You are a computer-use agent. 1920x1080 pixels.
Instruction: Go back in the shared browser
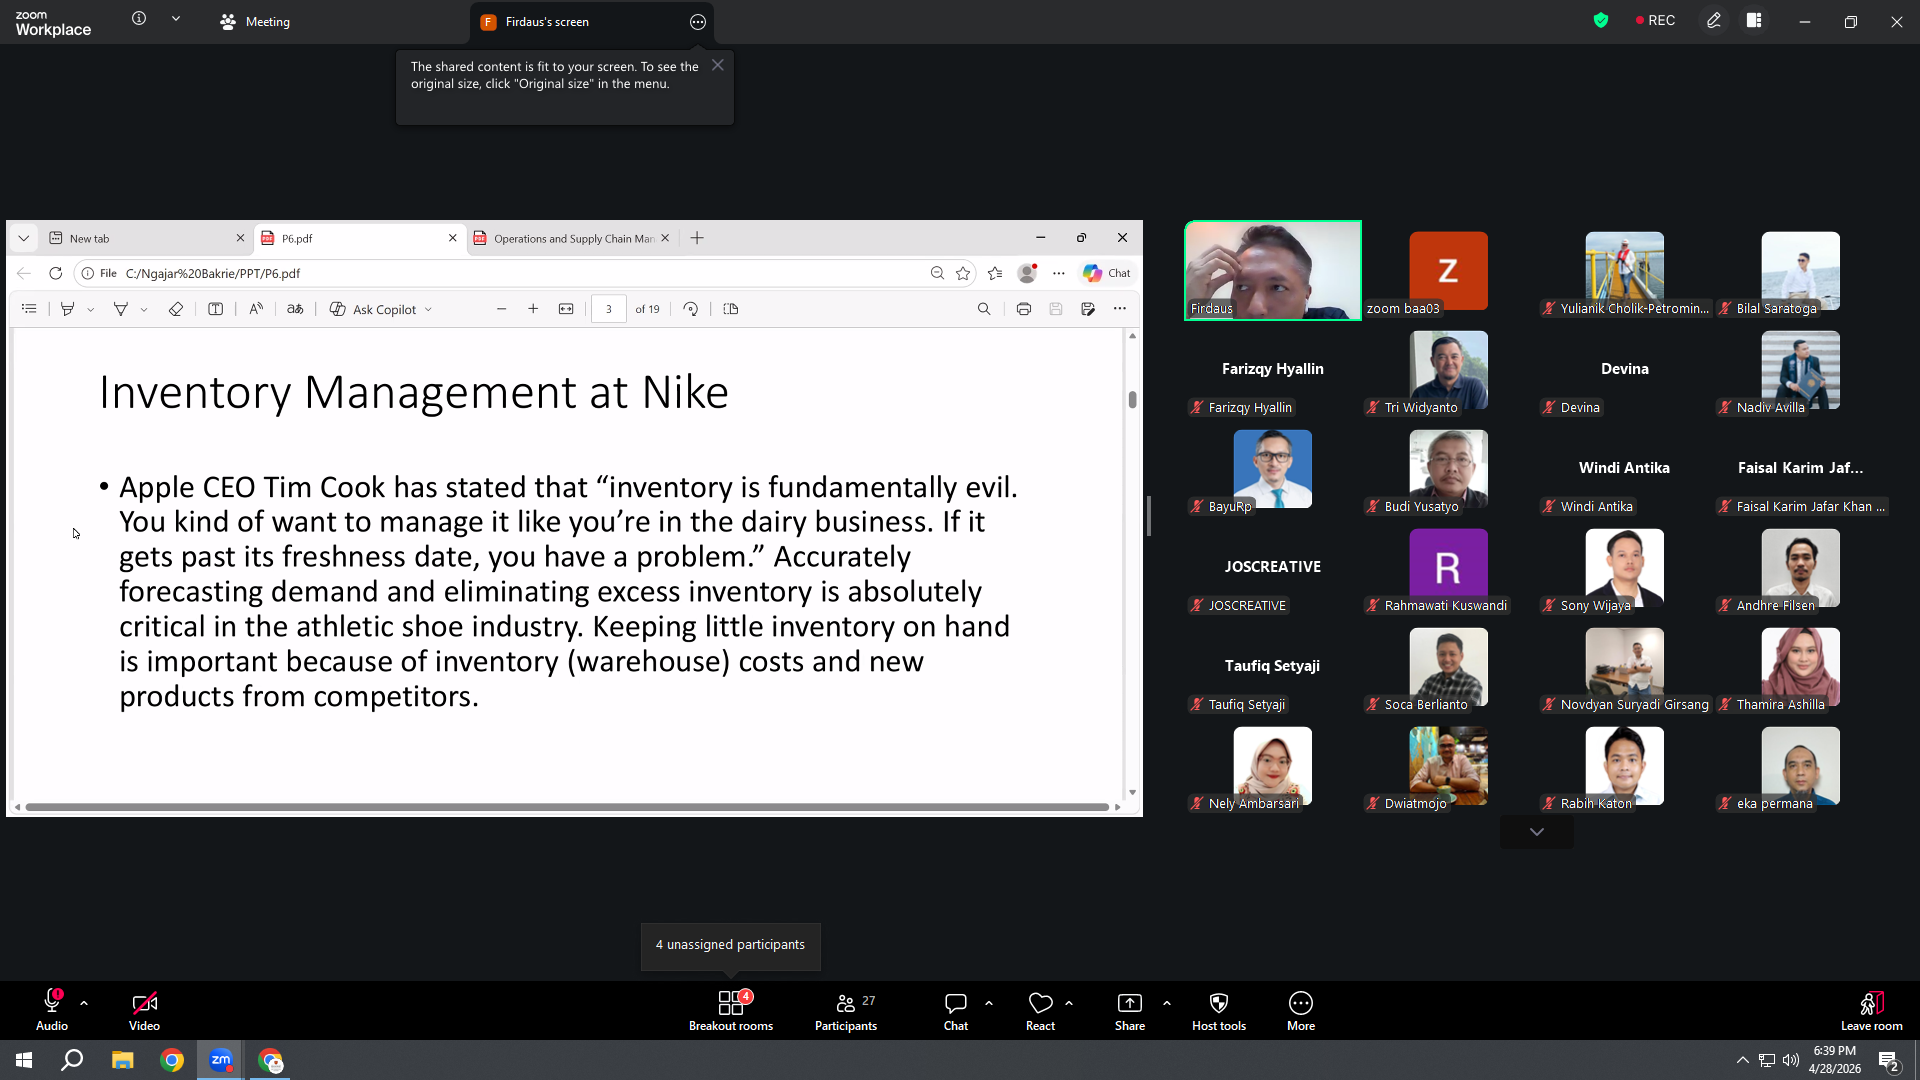point(24,273)
